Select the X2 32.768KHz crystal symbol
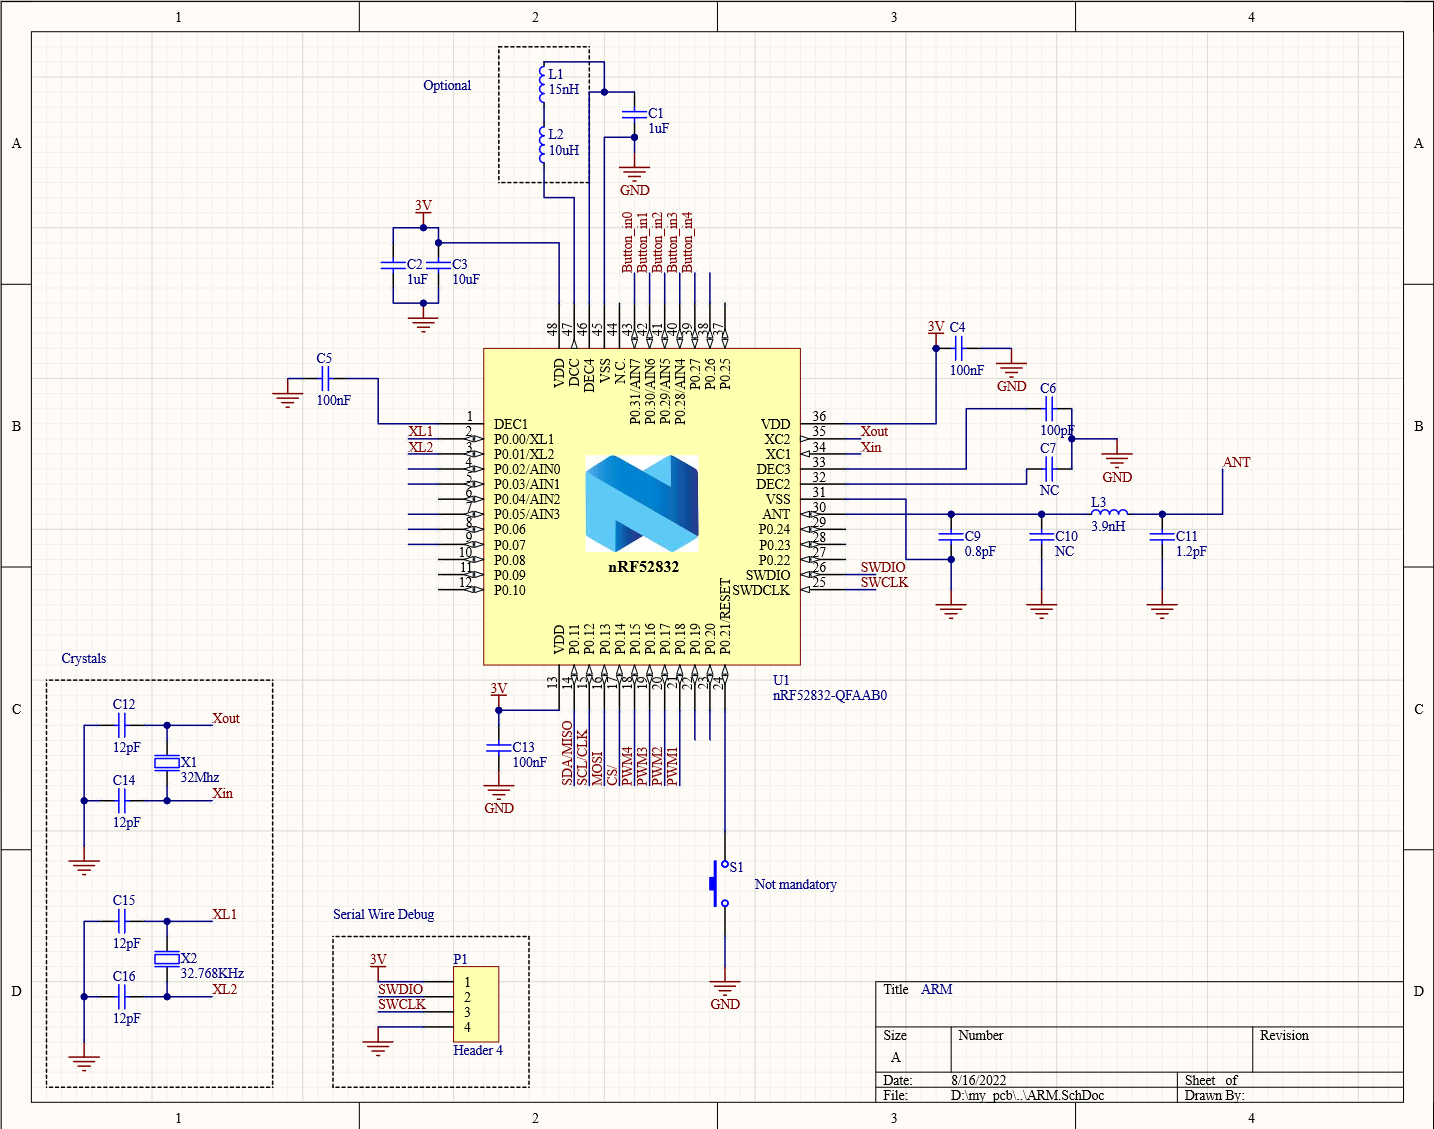Viewport: 1434px width, 1129px height. [167, 959]
